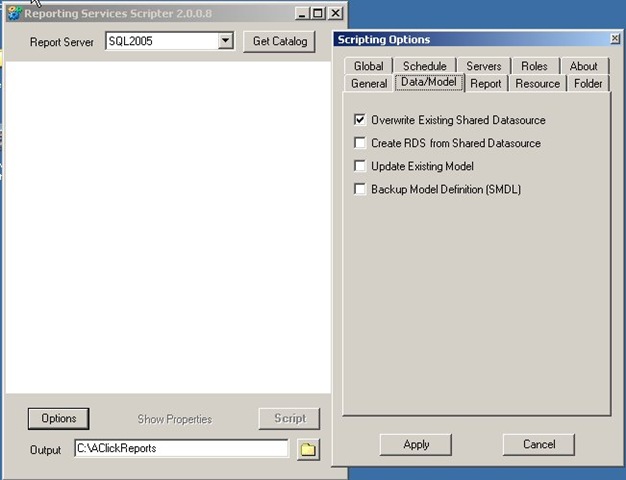The image size is (626, 480).
Task: Switch to the Global tab
Action: pyautogui.click(x=368, y=66)
